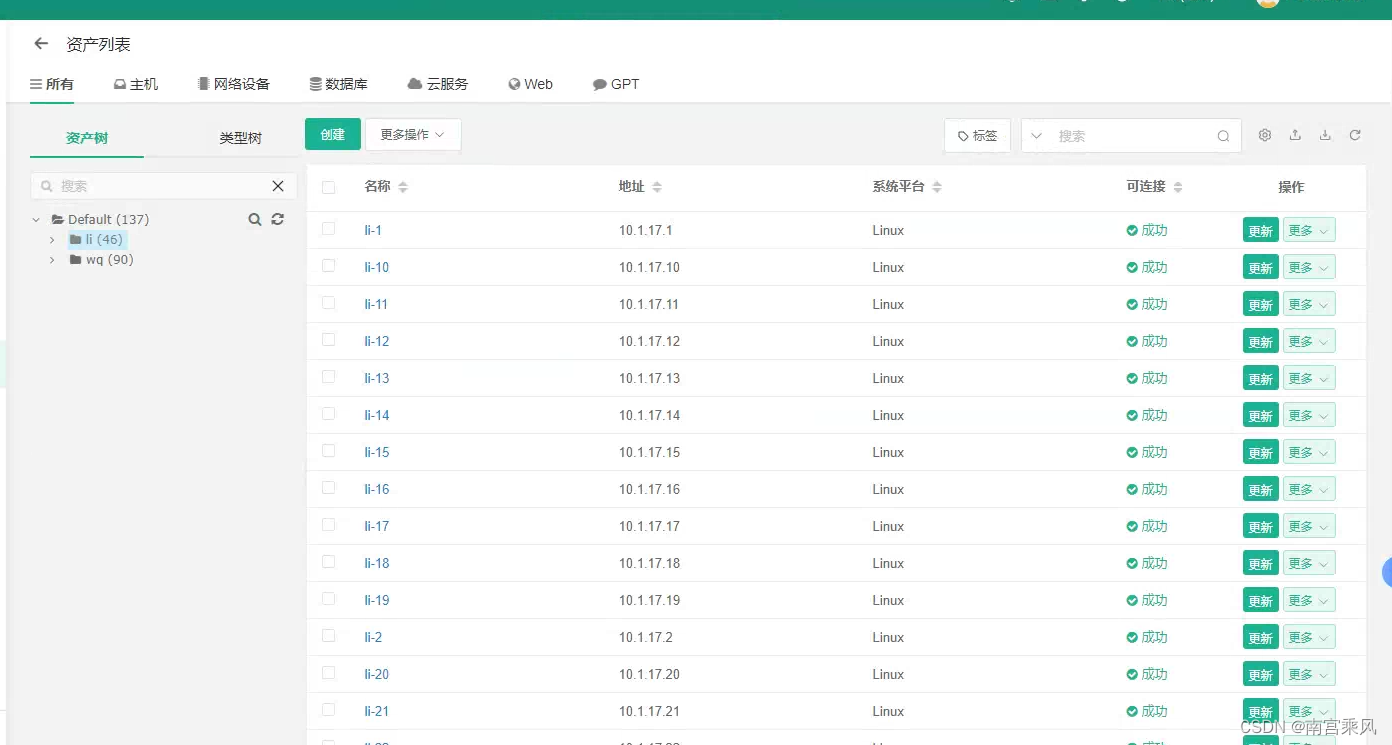Click the tree refresh icon beside Default
This screenshot has height=745, width=1392.
point(277,219)
